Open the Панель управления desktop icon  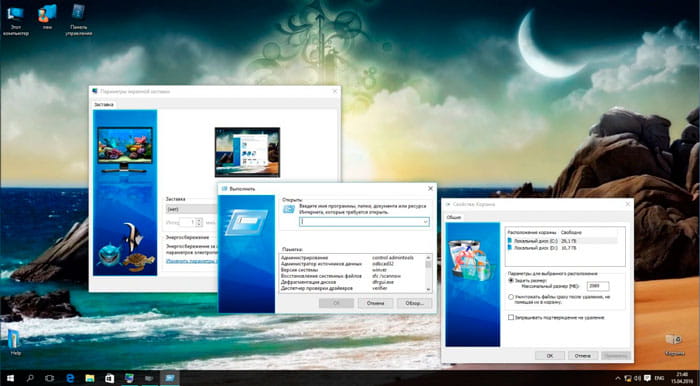(79, 20)
